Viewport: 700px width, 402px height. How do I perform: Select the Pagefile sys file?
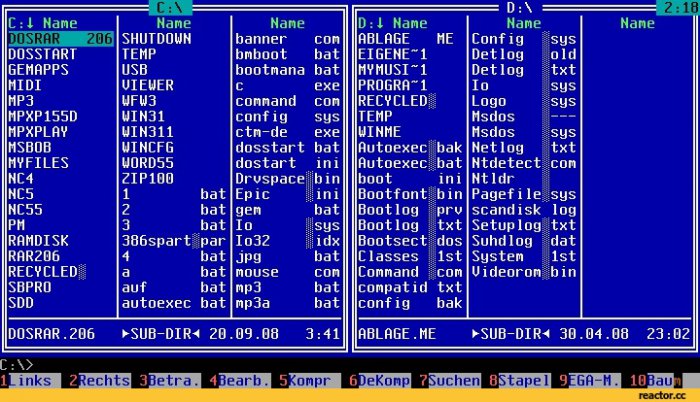click(524, 194)
